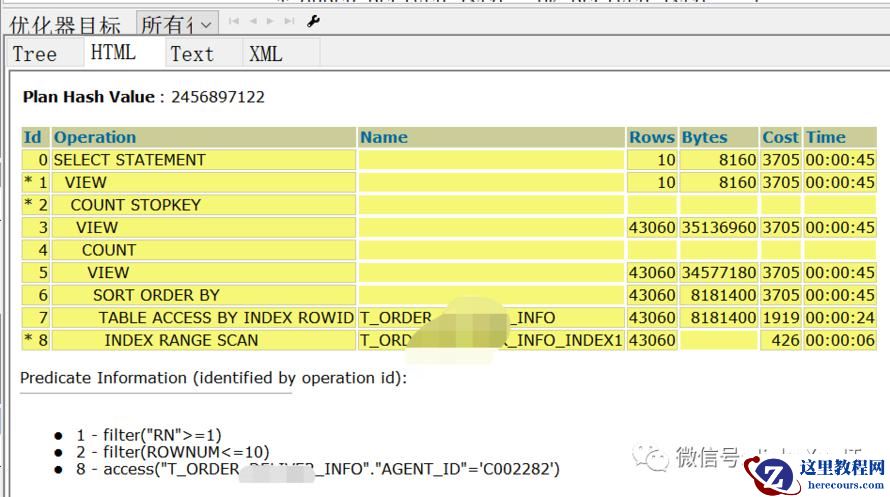Select the COUNT STOPKEY operation cell

(204, 205)
